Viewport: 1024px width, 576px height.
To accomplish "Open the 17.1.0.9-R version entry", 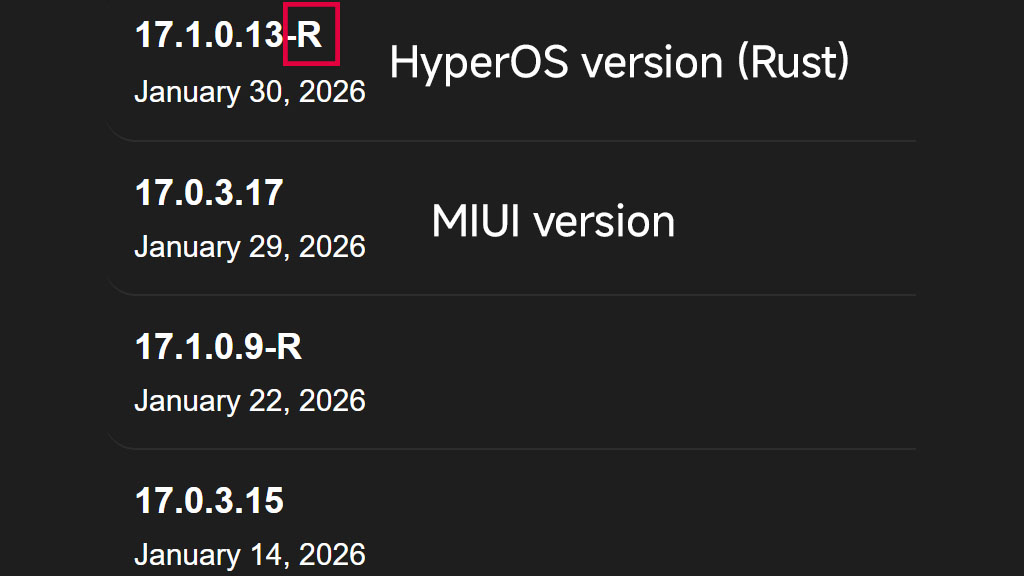I will [218, 347].
